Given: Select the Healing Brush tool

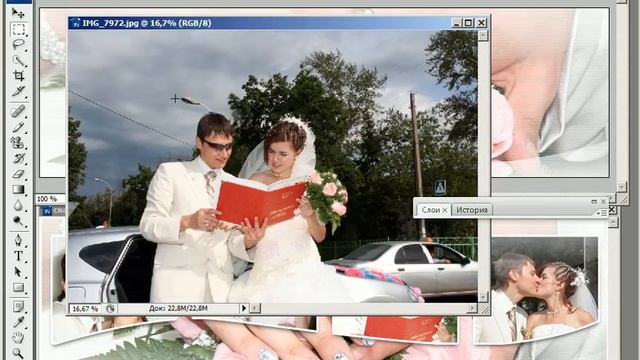Looking at the screenshot, I should pos(18,111).
